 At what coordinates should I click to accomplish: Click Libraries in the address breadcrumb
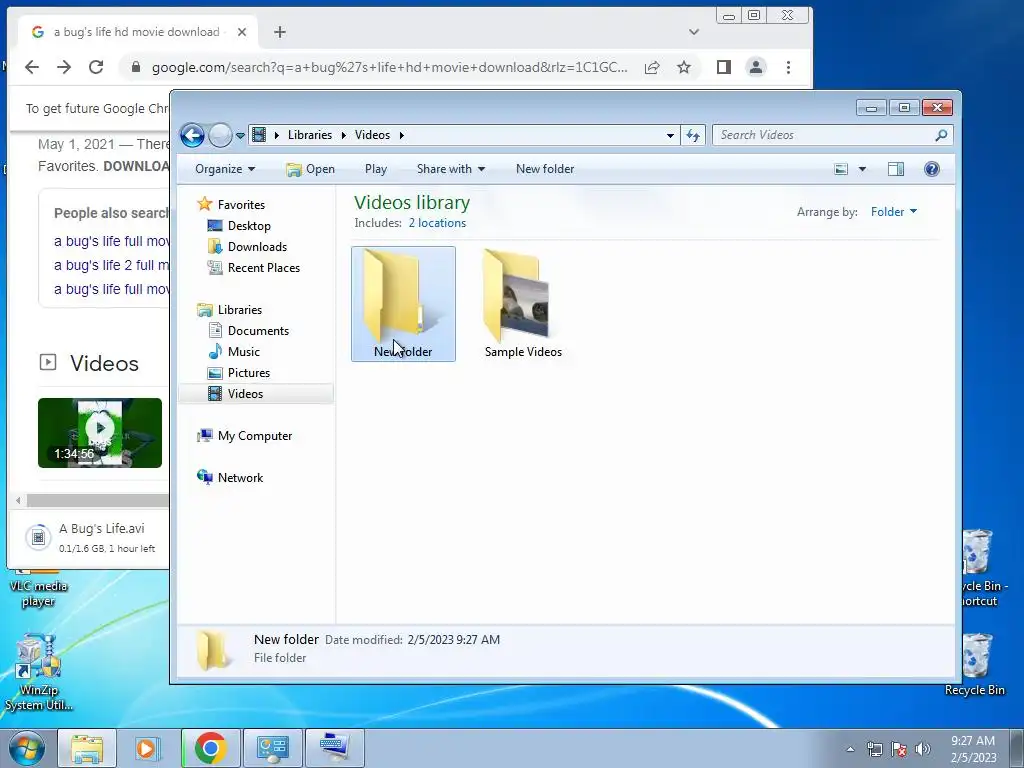[310, 135]
